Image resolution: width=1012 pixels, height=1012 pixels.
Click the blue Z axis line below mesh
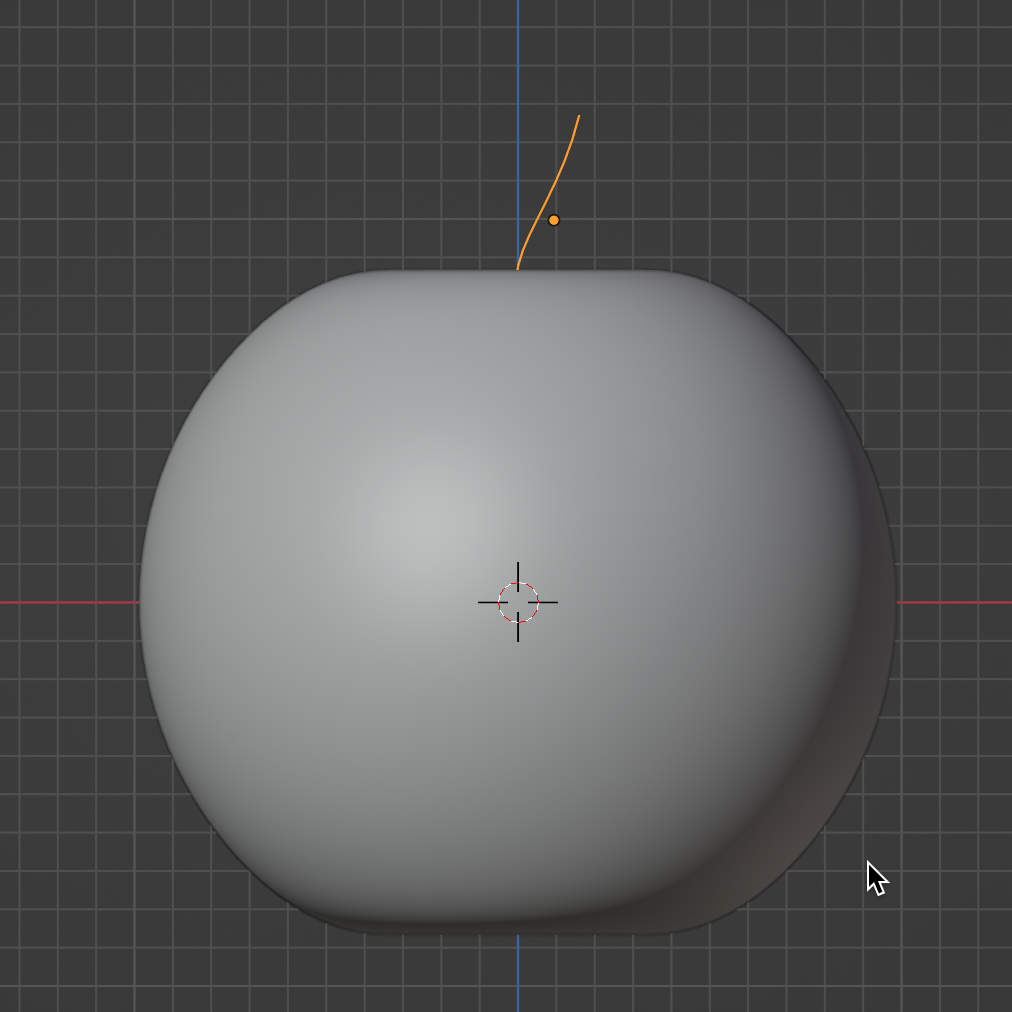click(518, 975)
